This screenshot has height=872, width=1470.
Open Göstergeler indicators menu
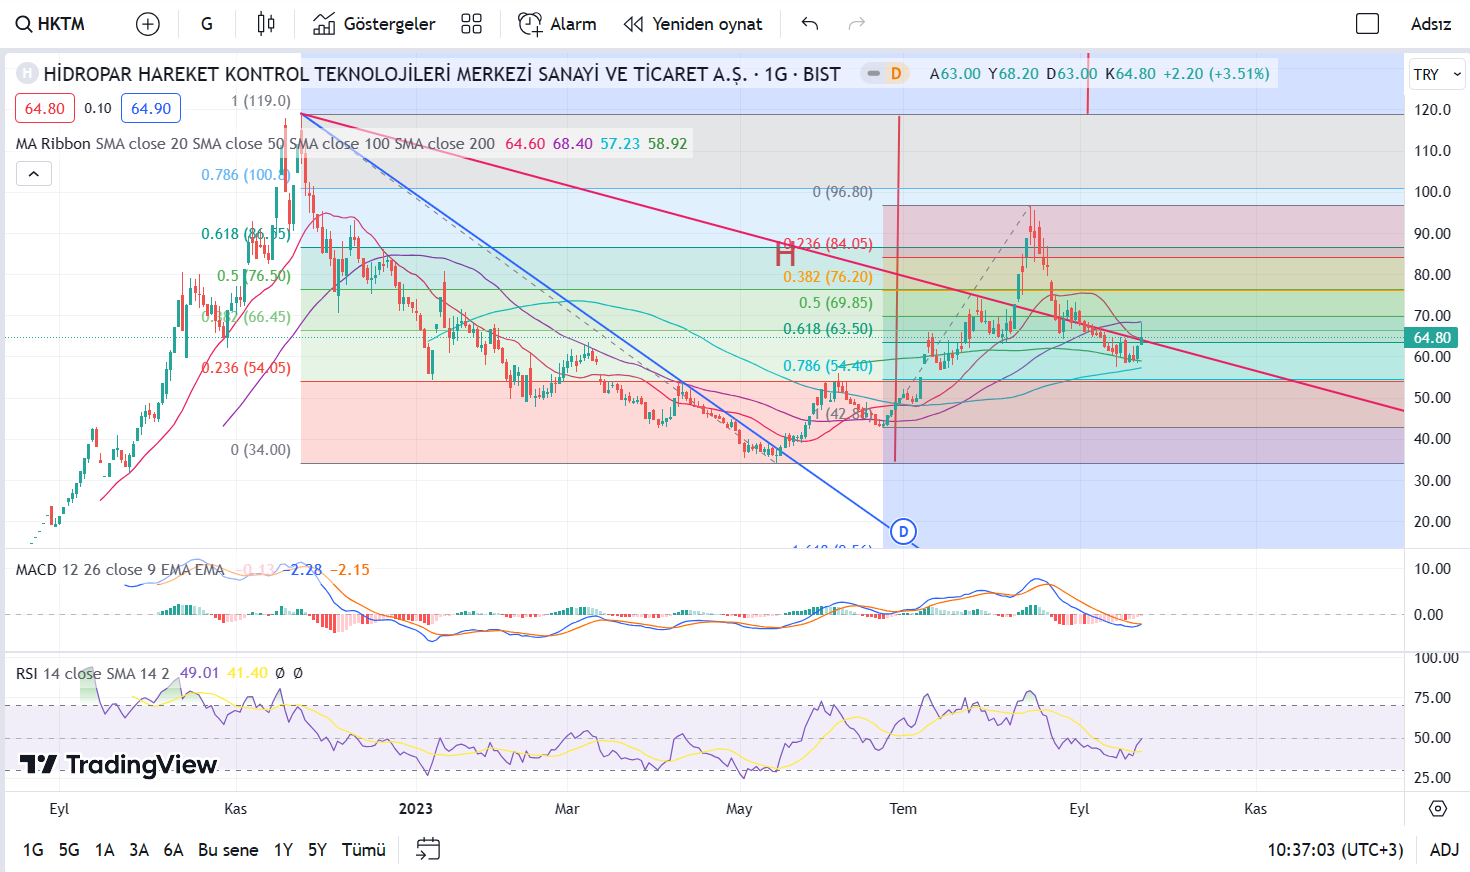(x=374, y=24)
